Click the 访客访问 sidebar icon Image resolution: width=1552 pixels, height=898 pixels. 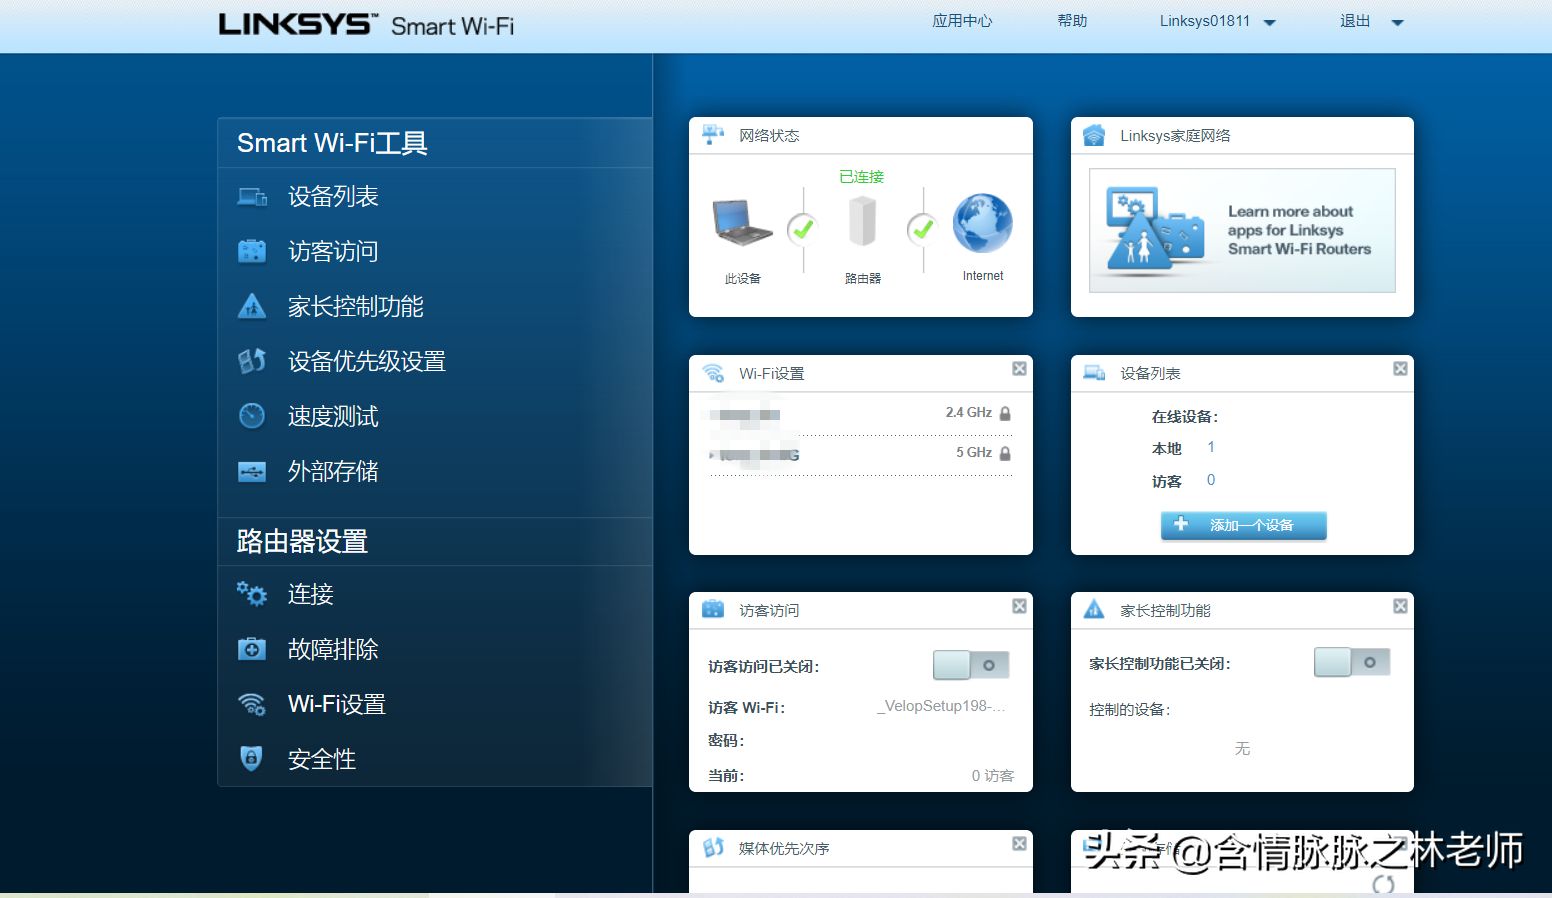tap(252, 251)
